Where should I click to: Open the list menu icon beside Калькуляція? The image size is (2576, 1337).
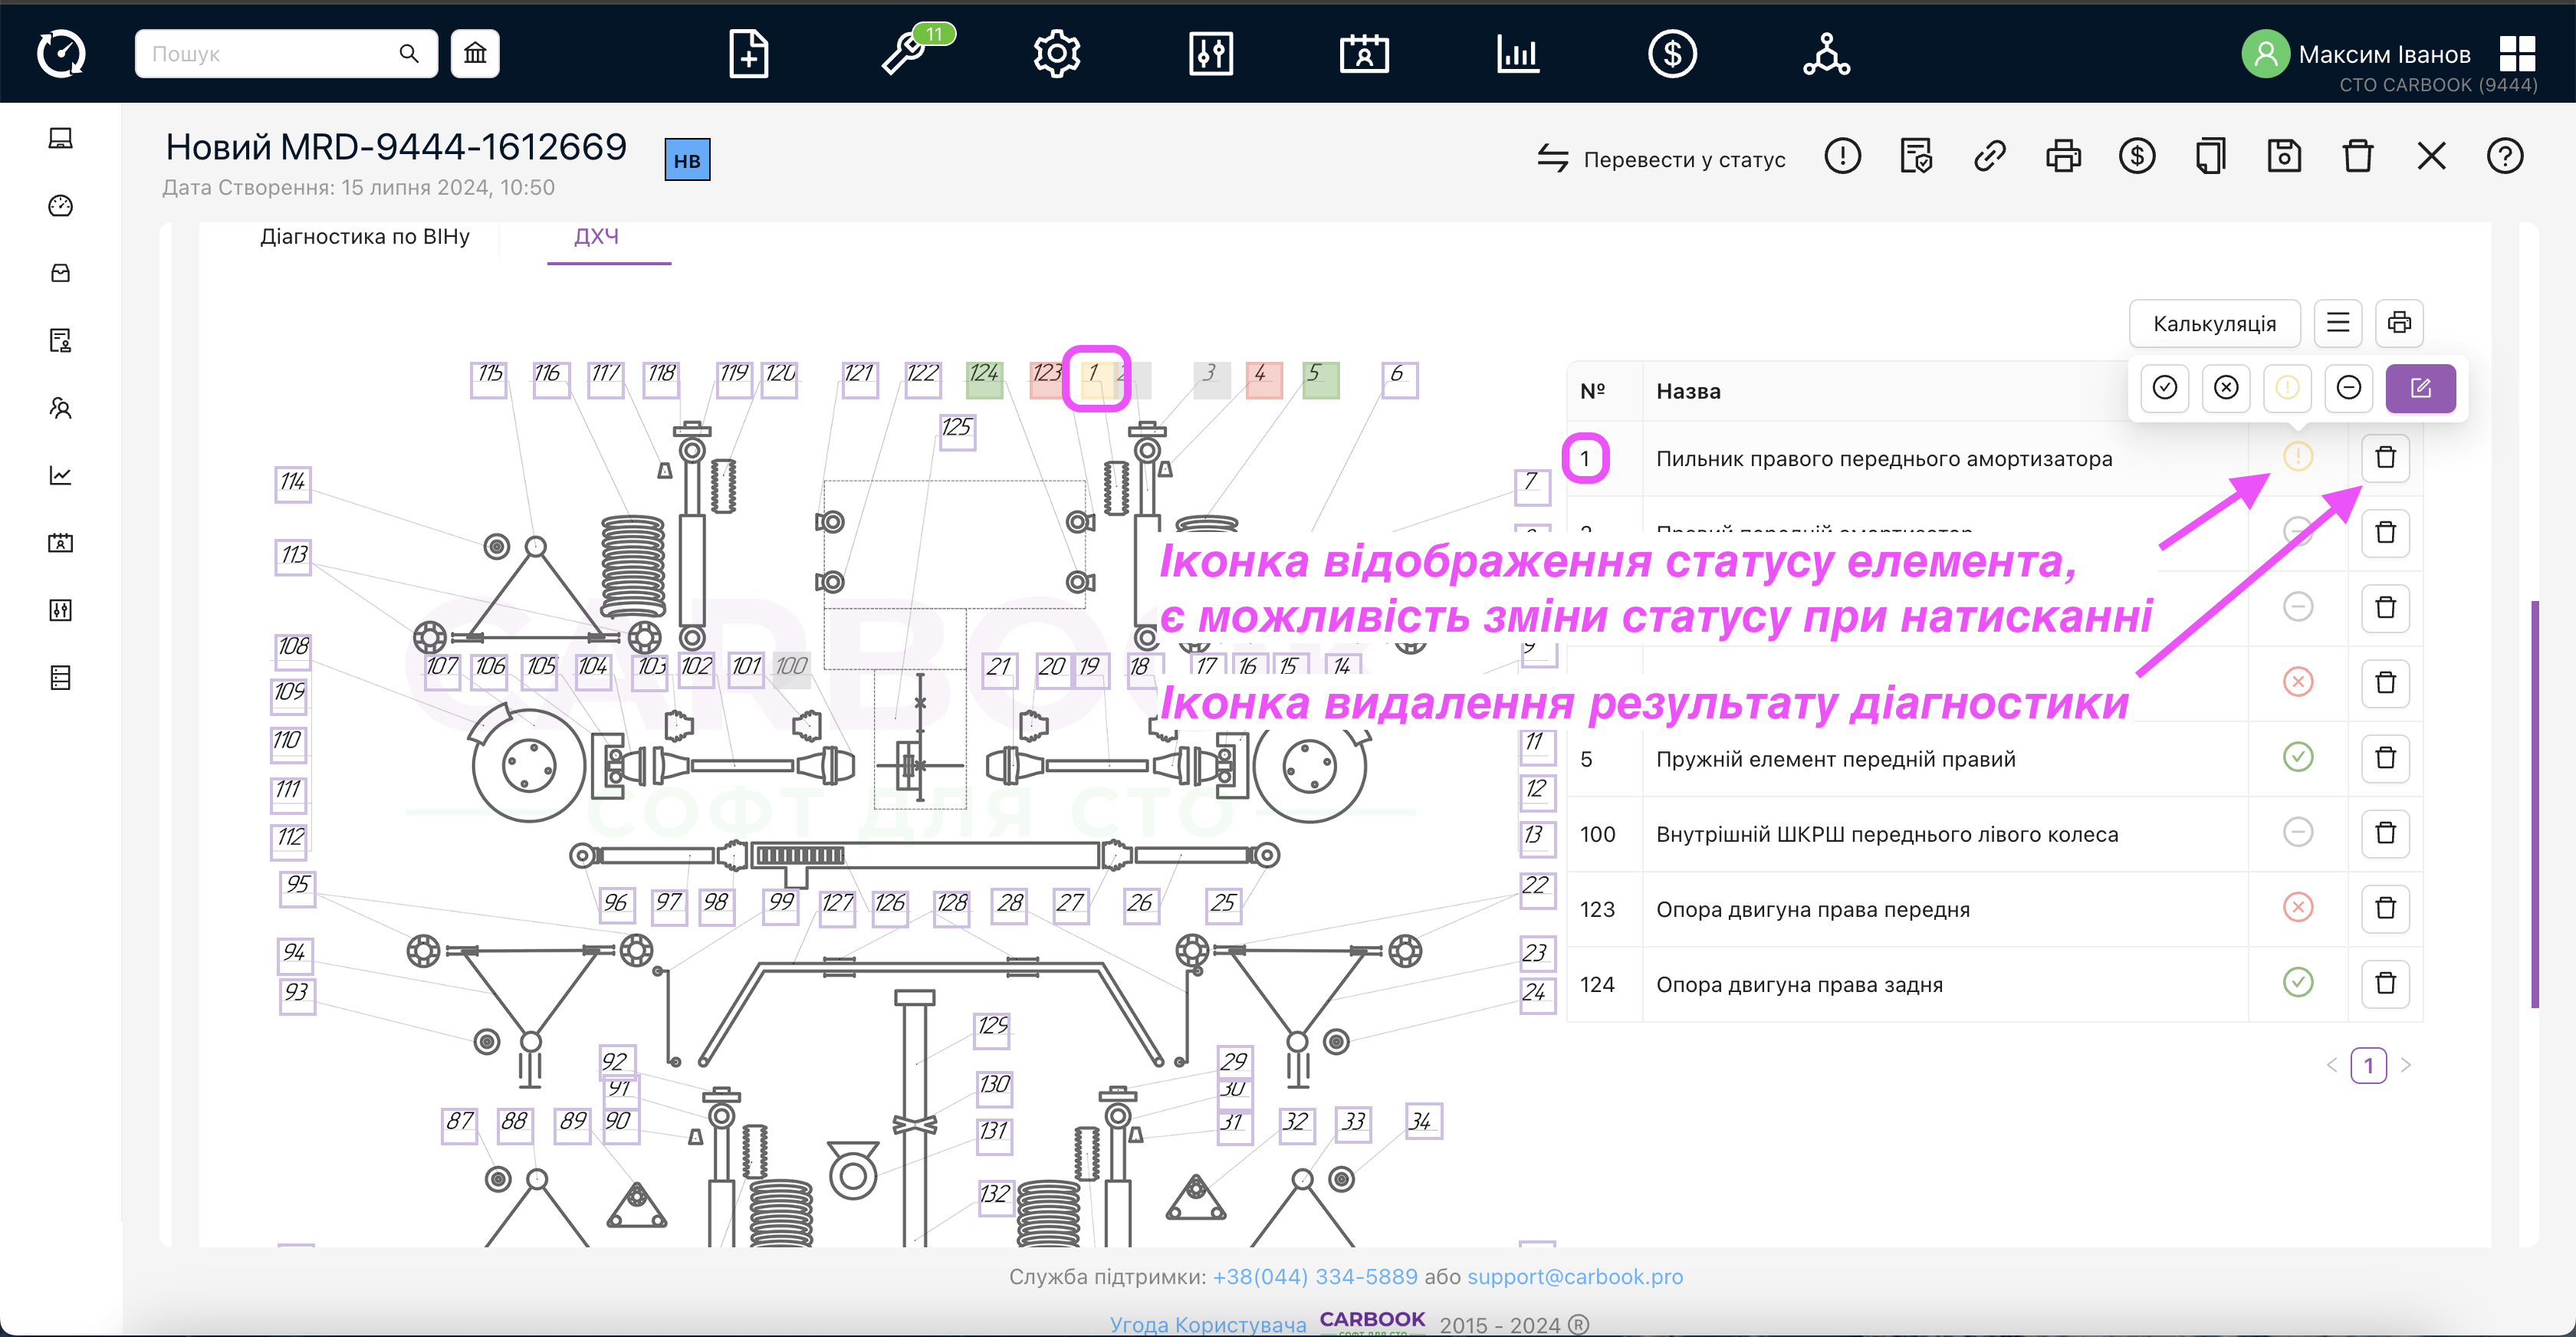(x=2338, y=322)
